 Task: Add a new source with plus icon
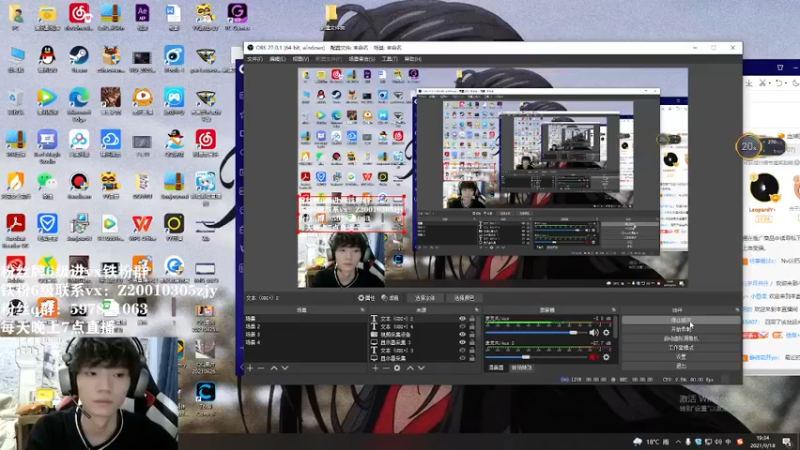pyautogui.click(x=375, y=368)
